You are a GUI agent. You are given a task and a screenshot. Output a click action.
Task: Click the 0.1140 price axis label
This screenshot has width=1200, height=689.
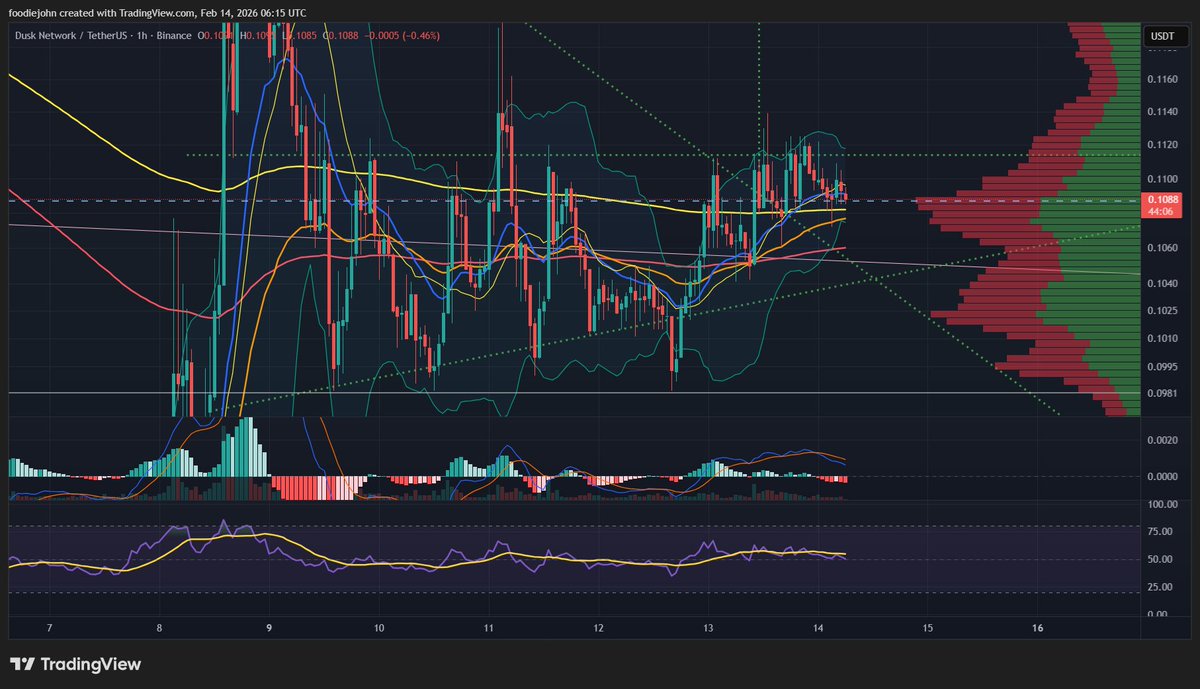pyautogui.click(x=1162, y=112)
